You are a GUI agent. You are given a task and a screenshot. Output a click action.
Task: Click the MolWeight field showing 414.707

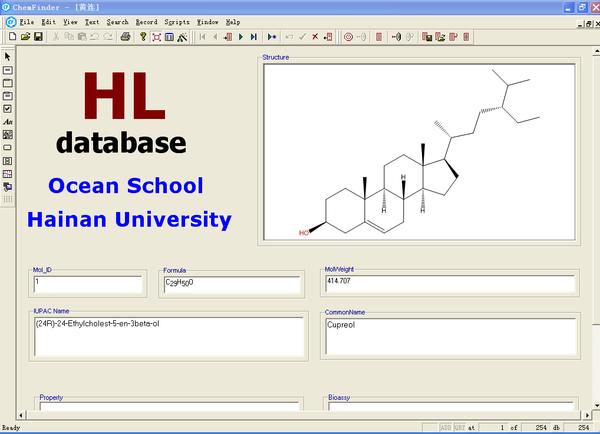pyautogui.click(x=450, y=284)
